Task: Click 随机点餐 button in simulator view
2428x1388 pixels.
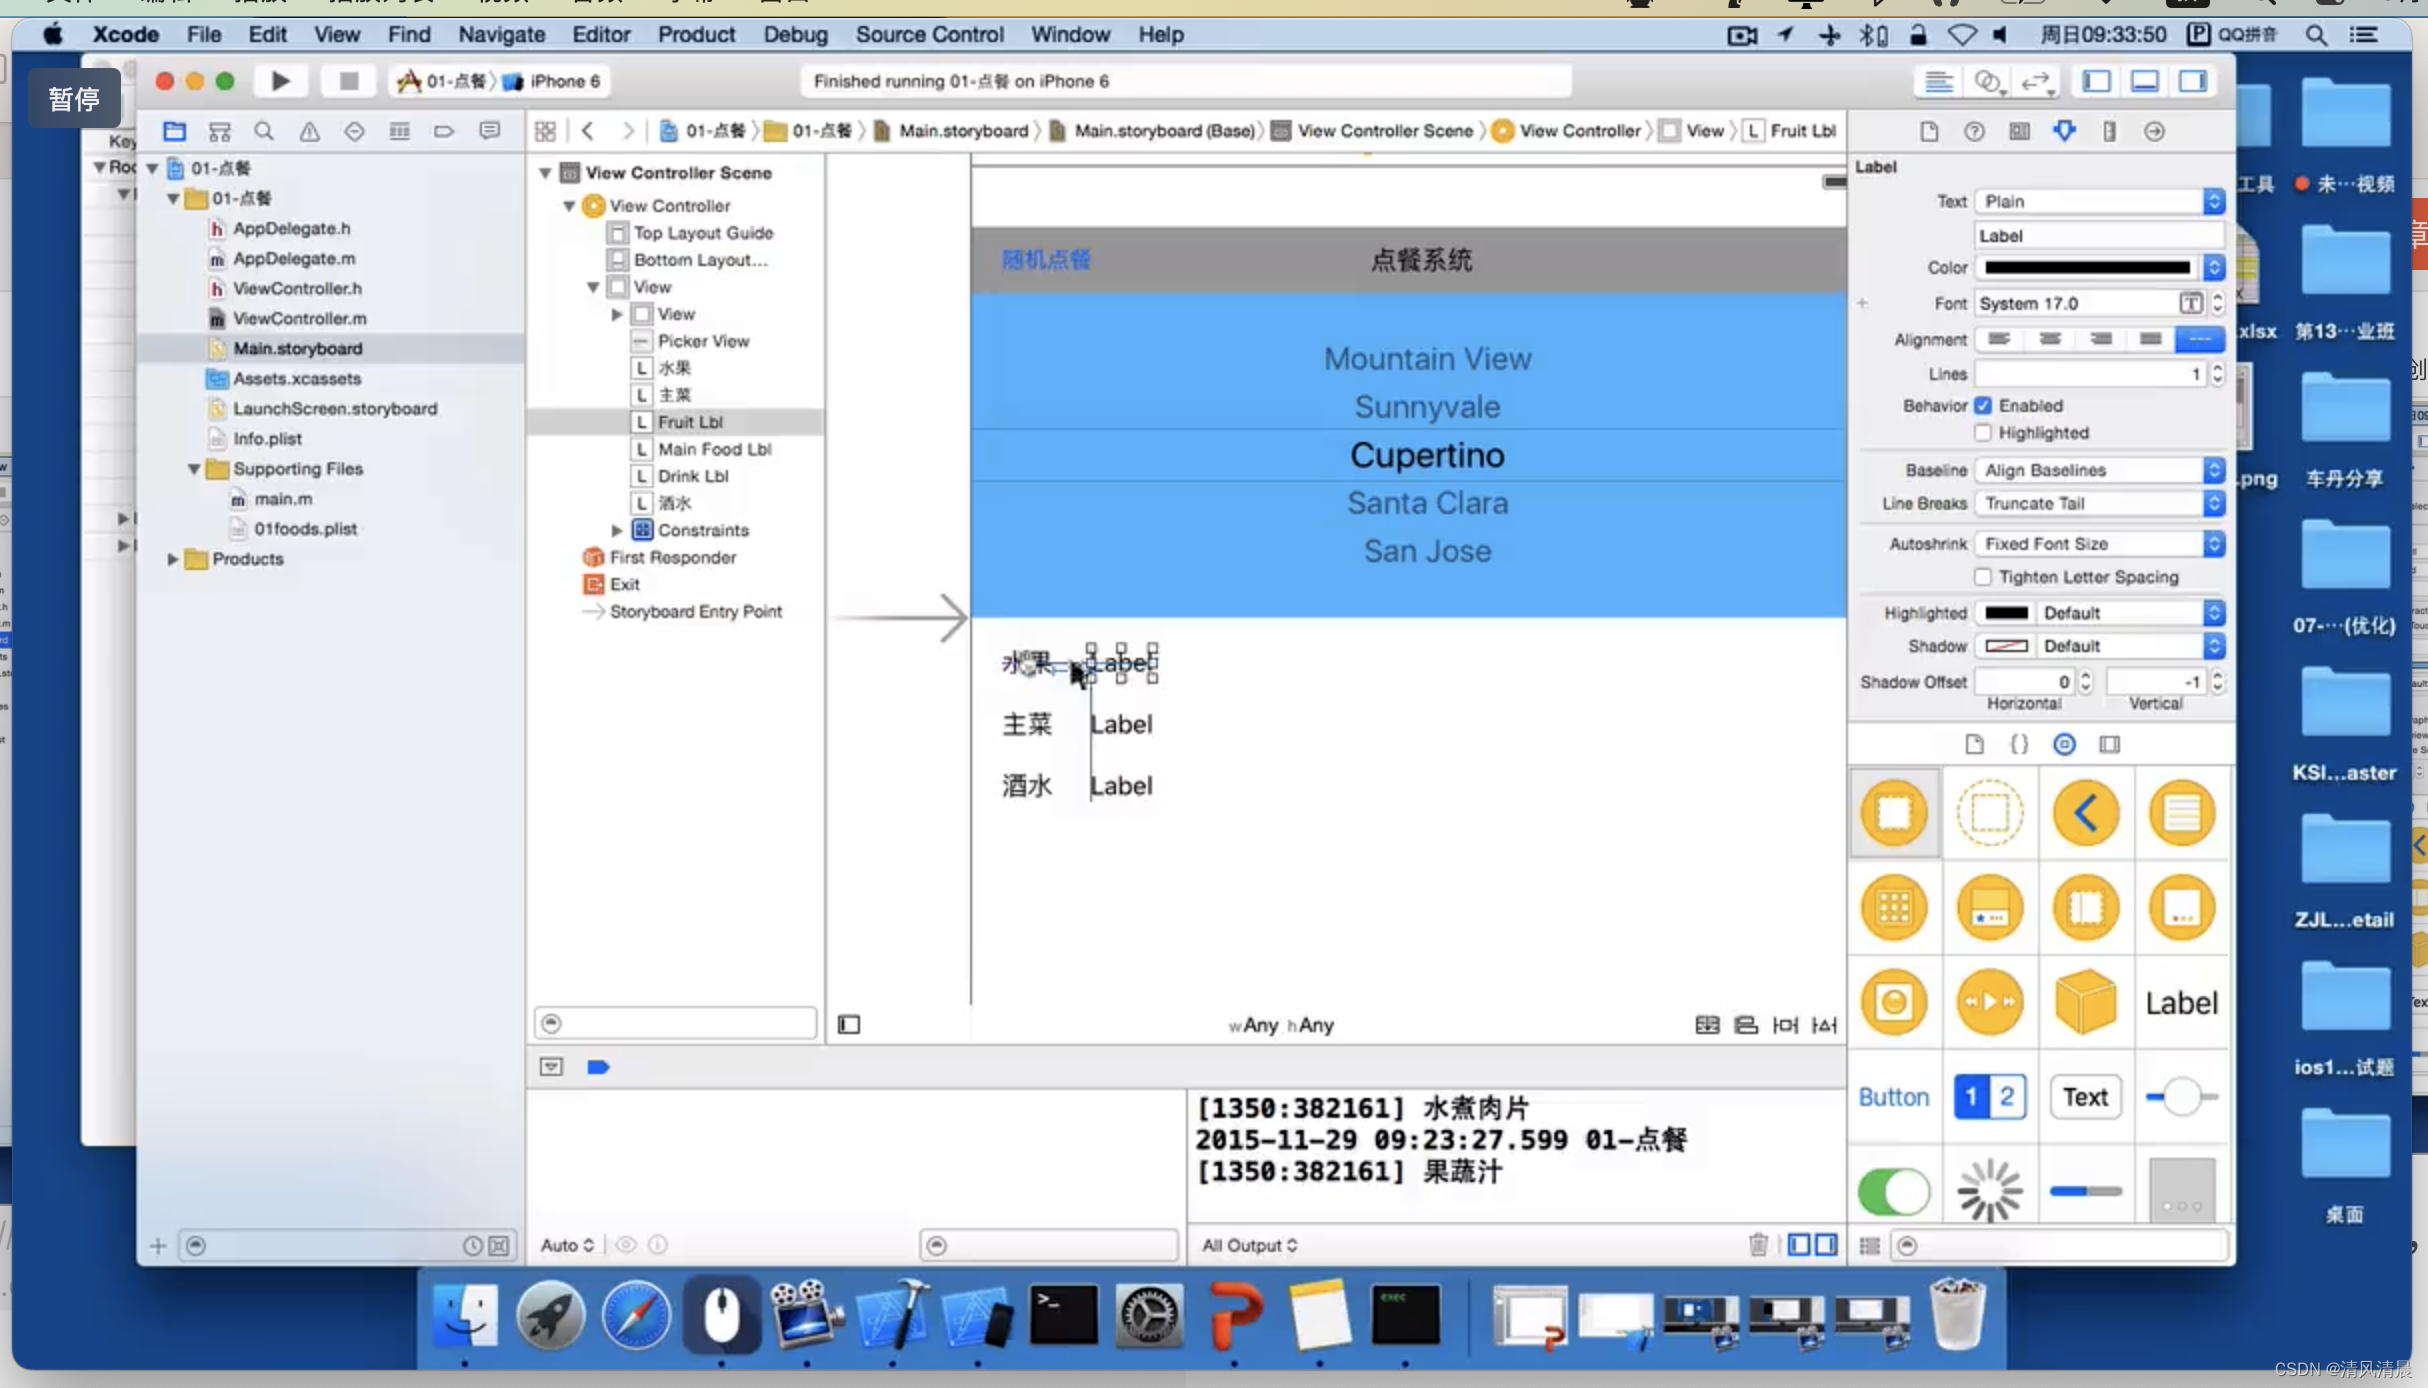Action: [1046, 259]
